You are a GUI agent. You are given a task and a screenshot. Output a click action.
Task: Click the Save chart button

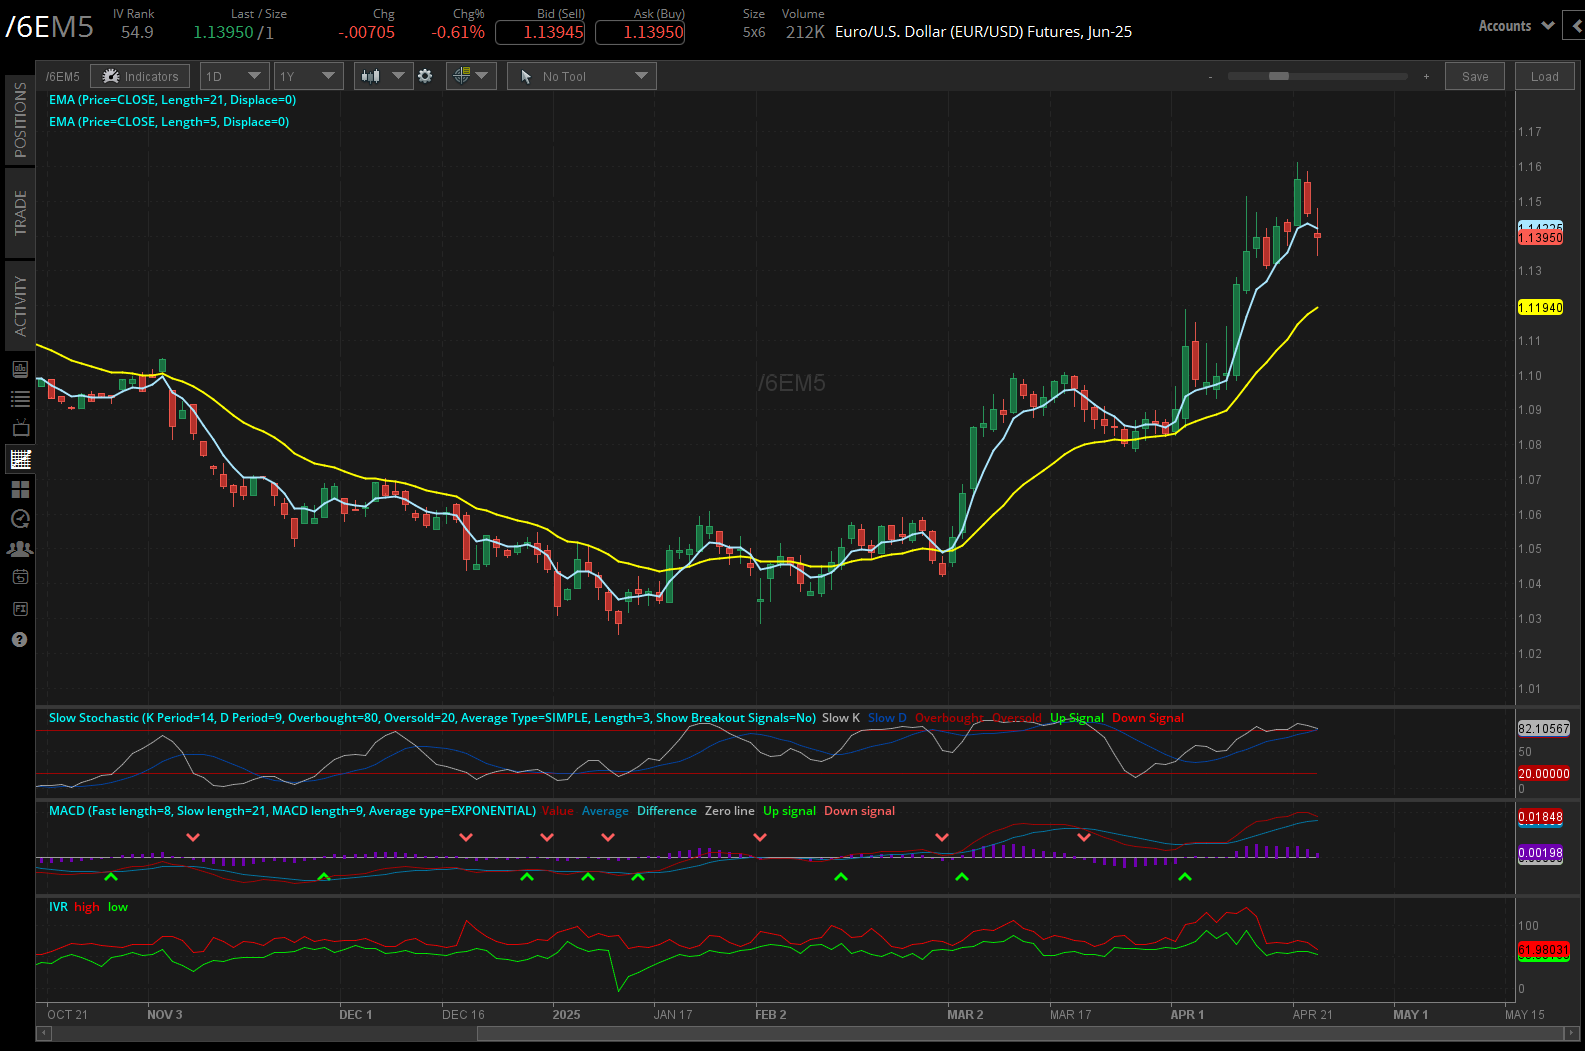(x=1475, y=76)
